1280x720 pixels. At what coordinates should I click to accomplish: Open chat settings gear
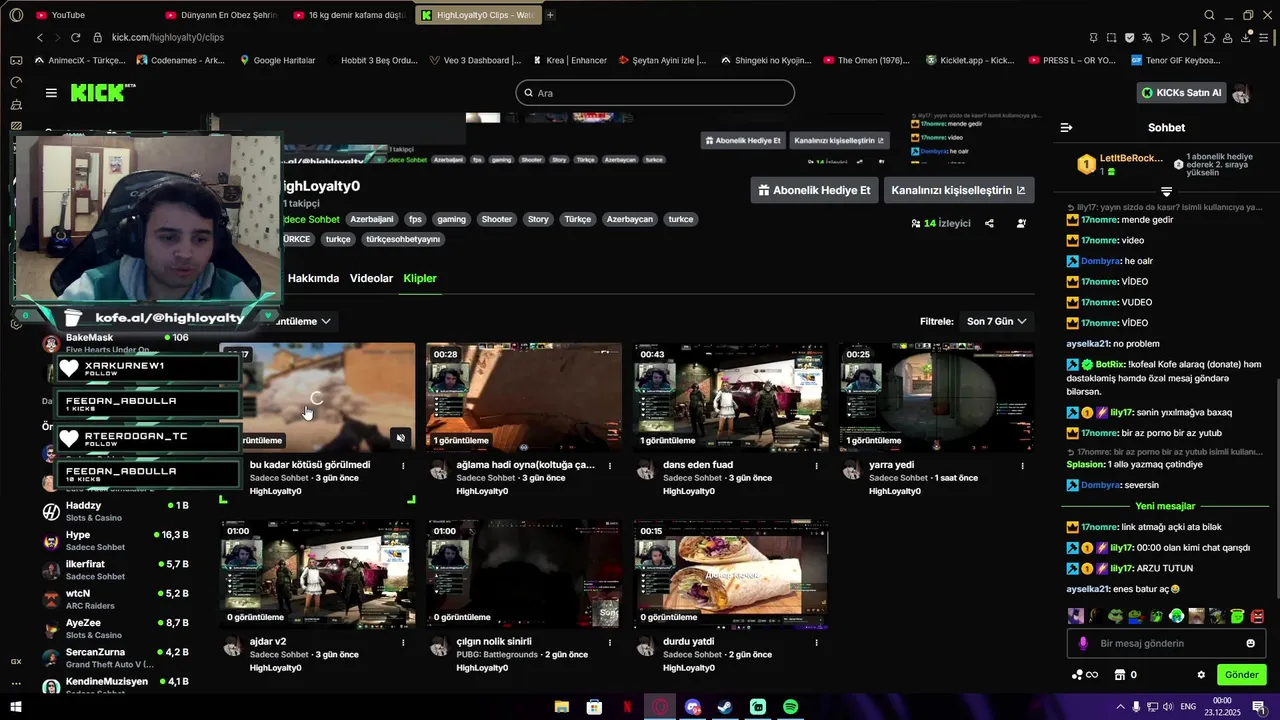[x=1201, y=675]
